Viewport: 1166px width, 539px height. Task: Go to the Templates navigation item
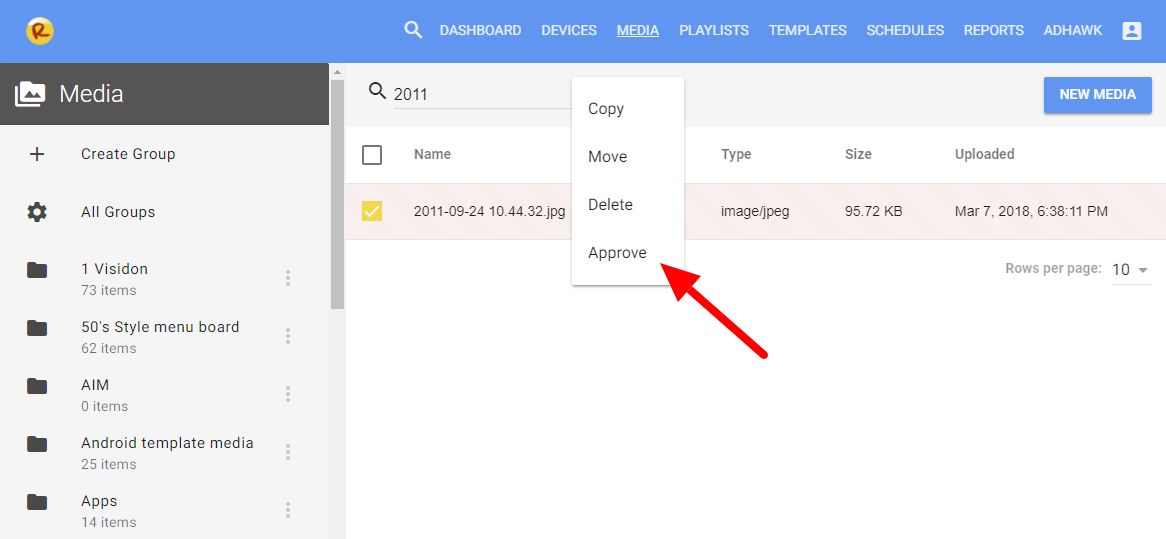pos(808,30)
